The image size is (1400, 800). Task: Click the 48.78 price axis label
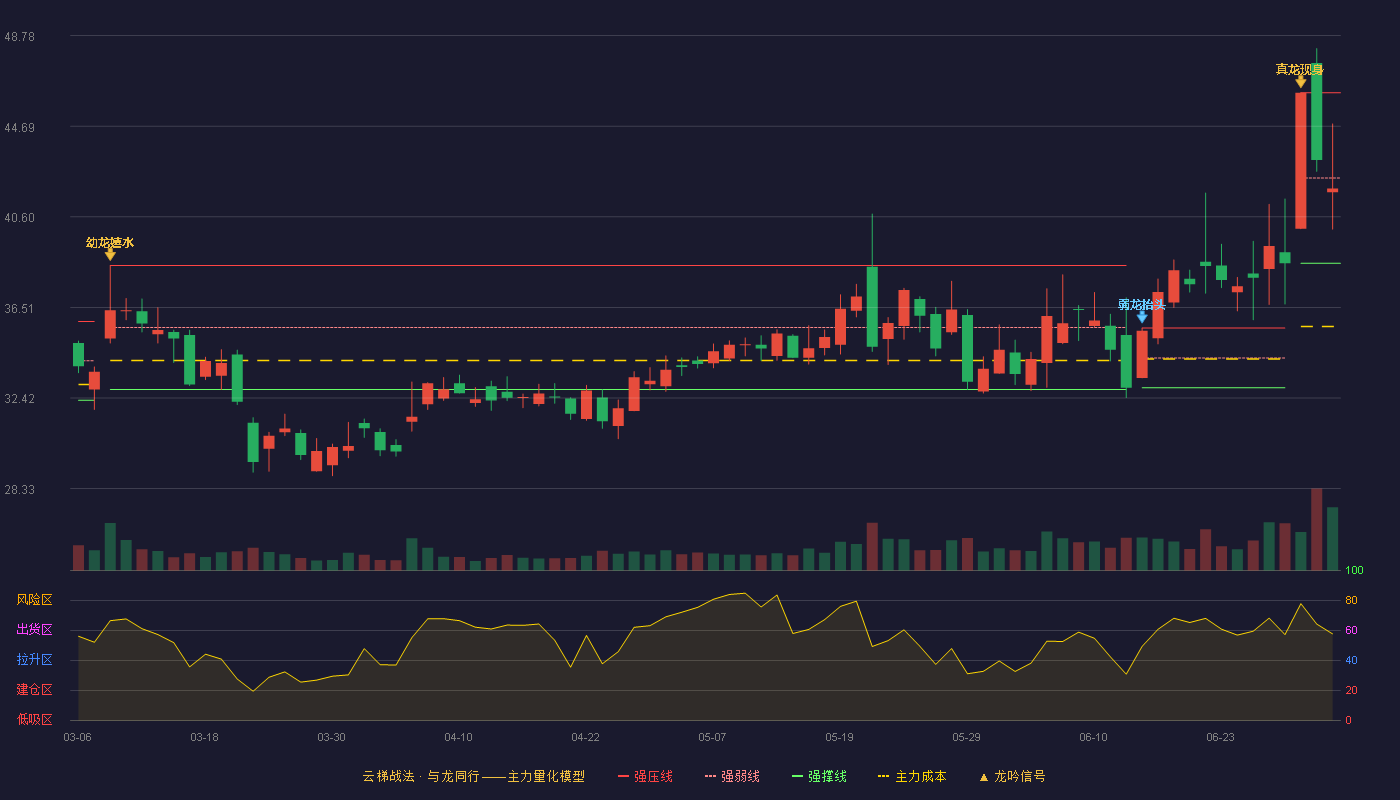point(19,36)
